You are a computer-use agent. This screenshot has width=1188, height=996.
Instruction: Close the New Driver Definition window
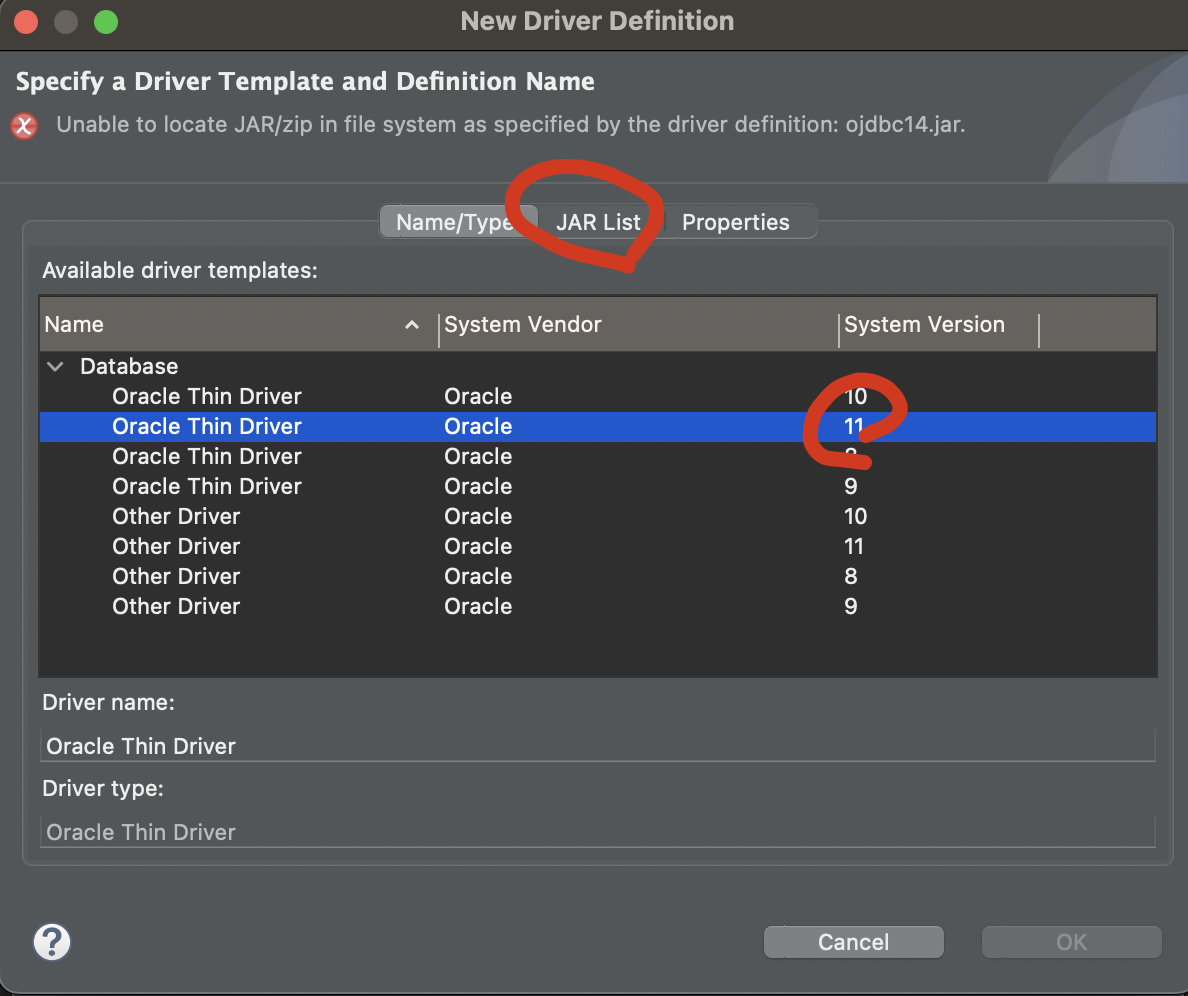click(x=27, y=22)
